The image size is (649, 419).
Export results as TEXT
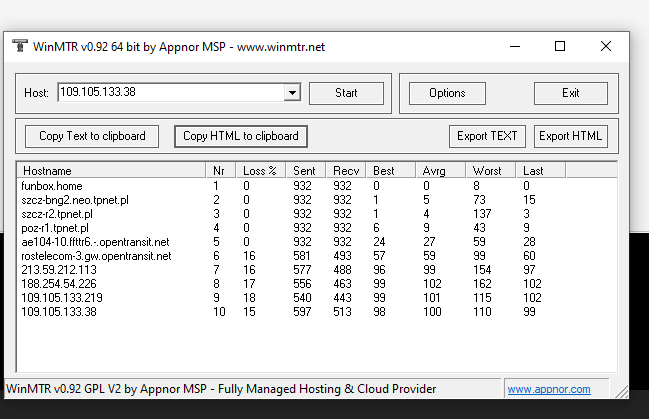pos(487,136)
